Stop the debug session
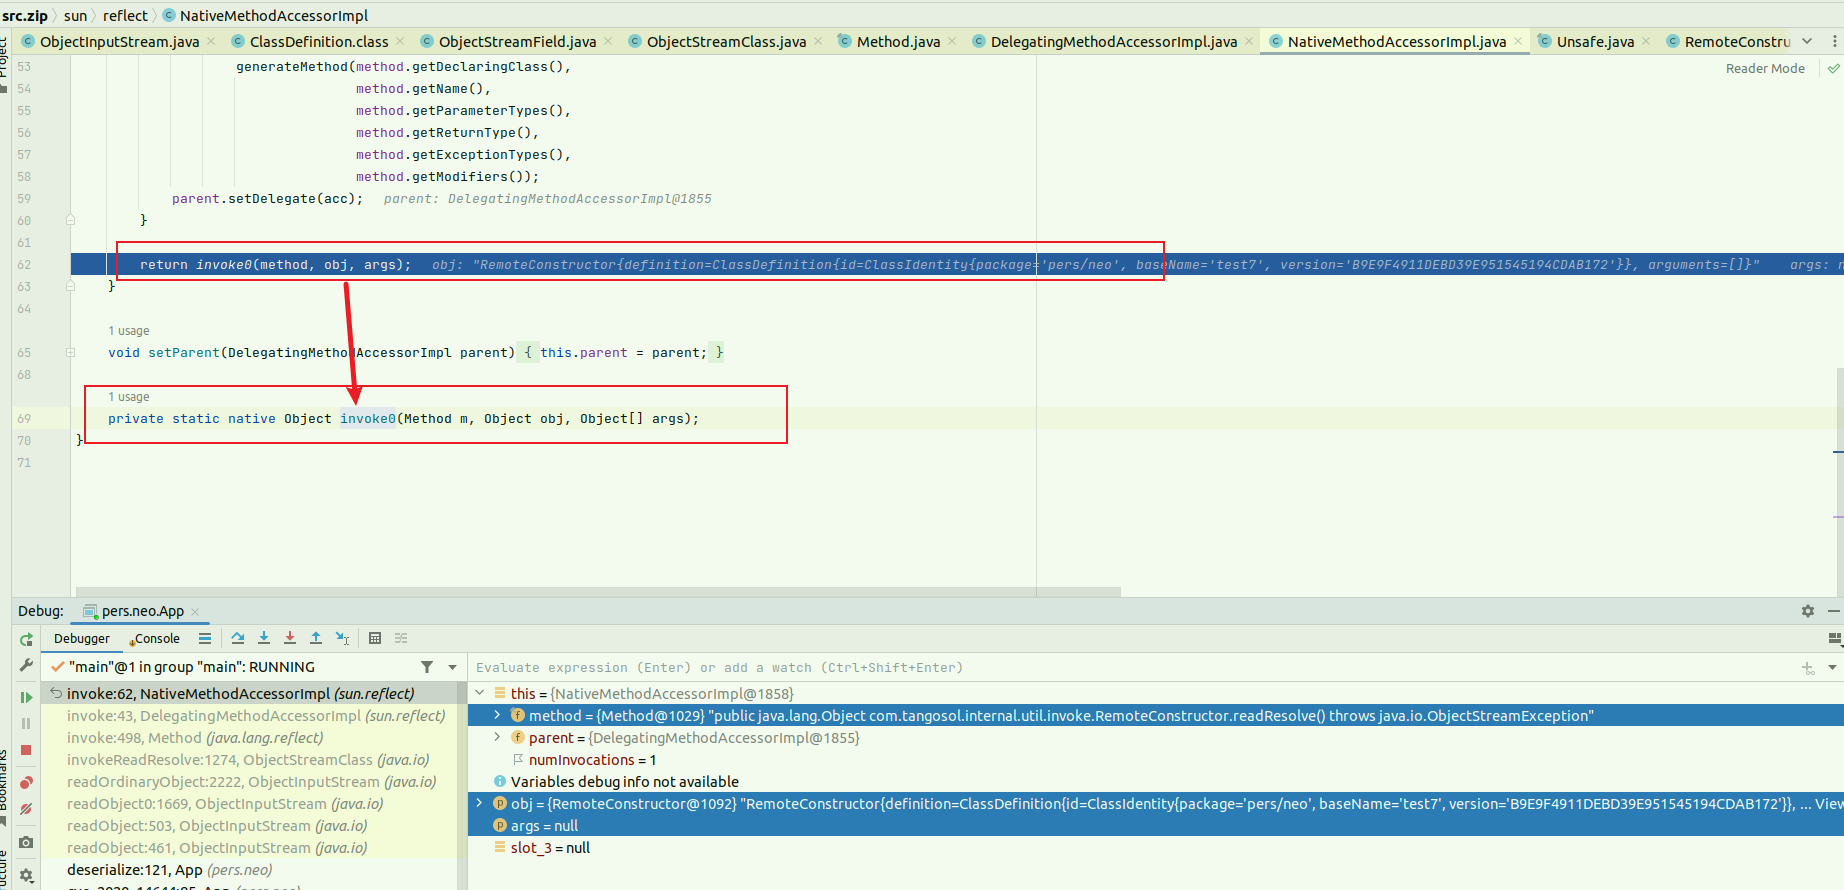1844x890 pixels. [26, 750]
